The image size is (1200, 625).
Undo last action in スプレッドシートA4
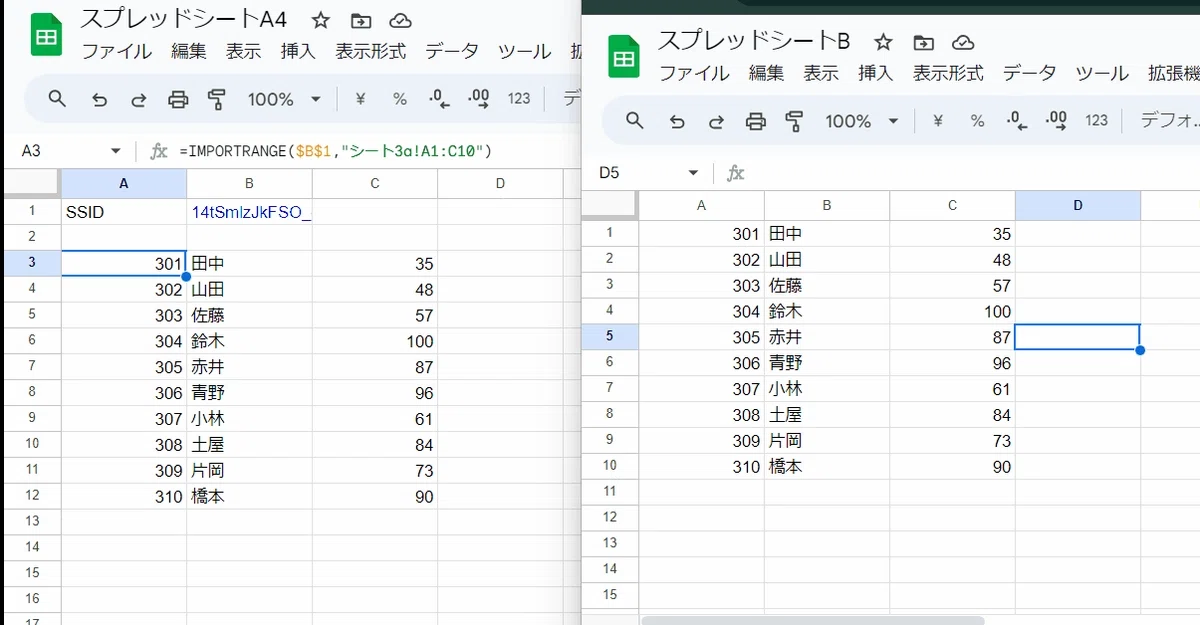[x=99, y=99]
